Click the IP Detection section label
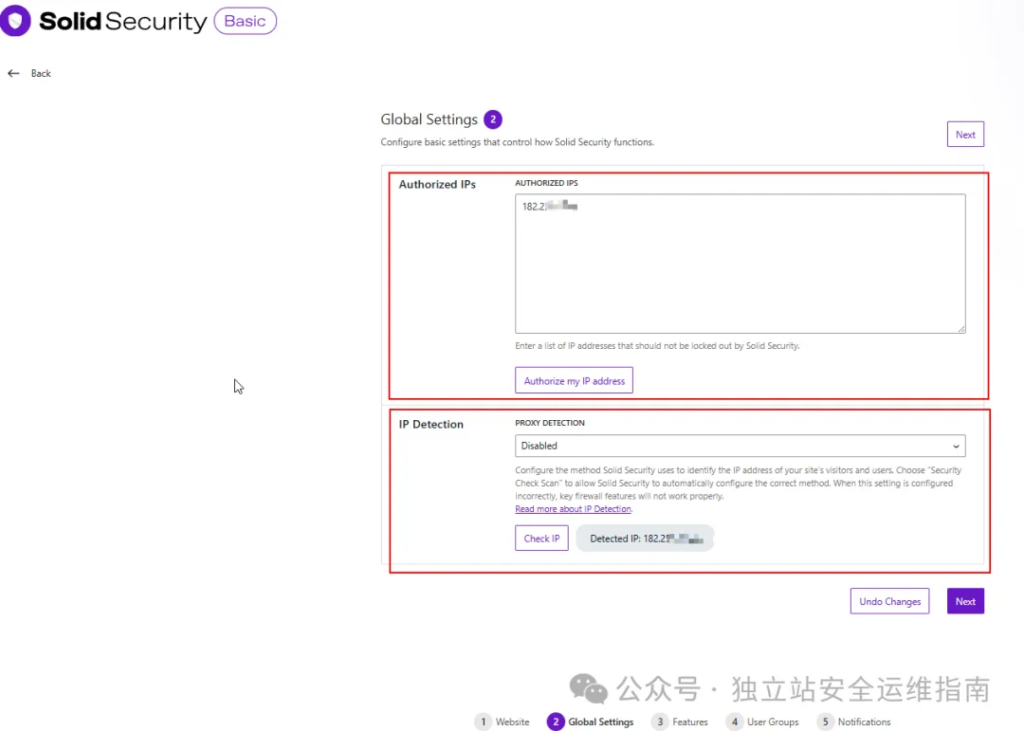1024x731 pixels. pyautogui.click(x=431, y=424)
